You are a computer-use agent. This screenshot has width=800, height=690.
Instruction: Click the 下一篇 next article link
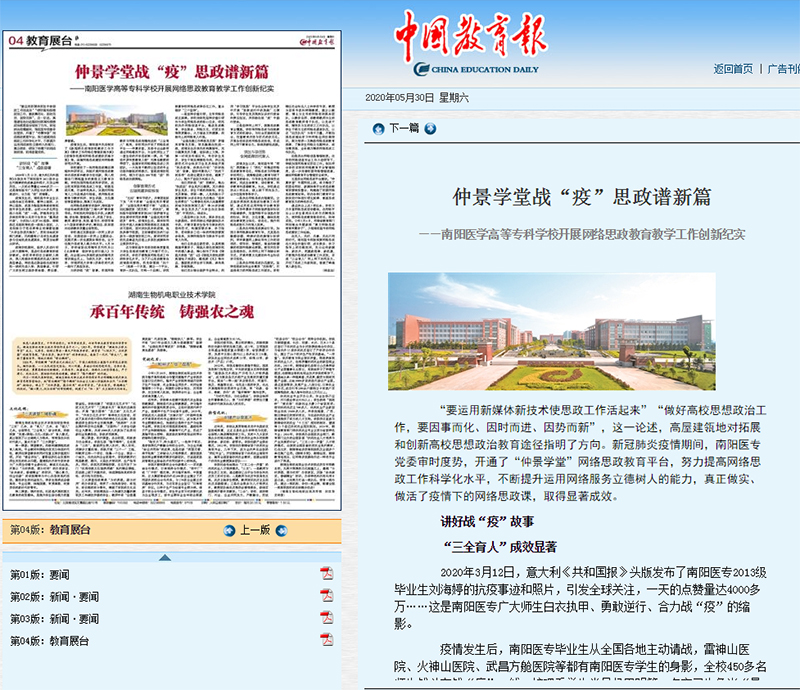point(404,128)
